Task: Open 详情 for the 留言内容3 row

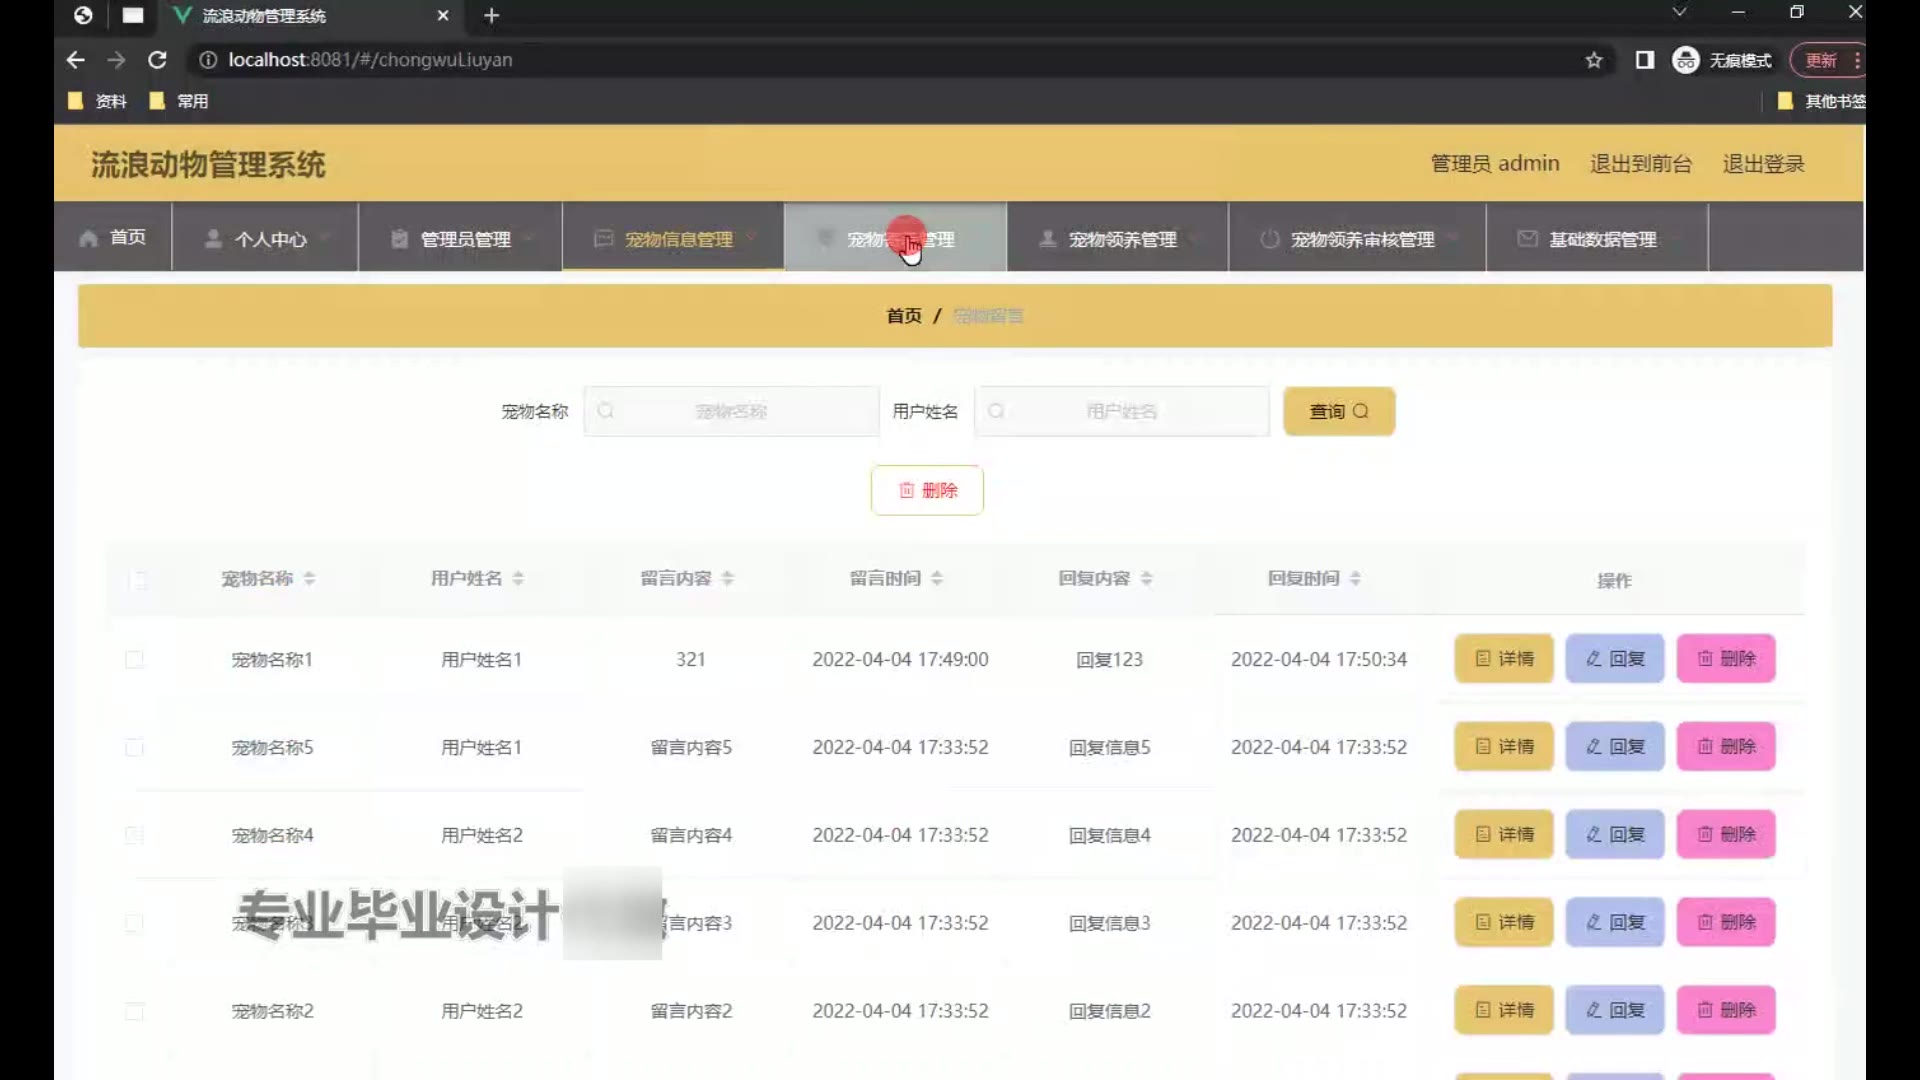Action: pos(1504,922)
